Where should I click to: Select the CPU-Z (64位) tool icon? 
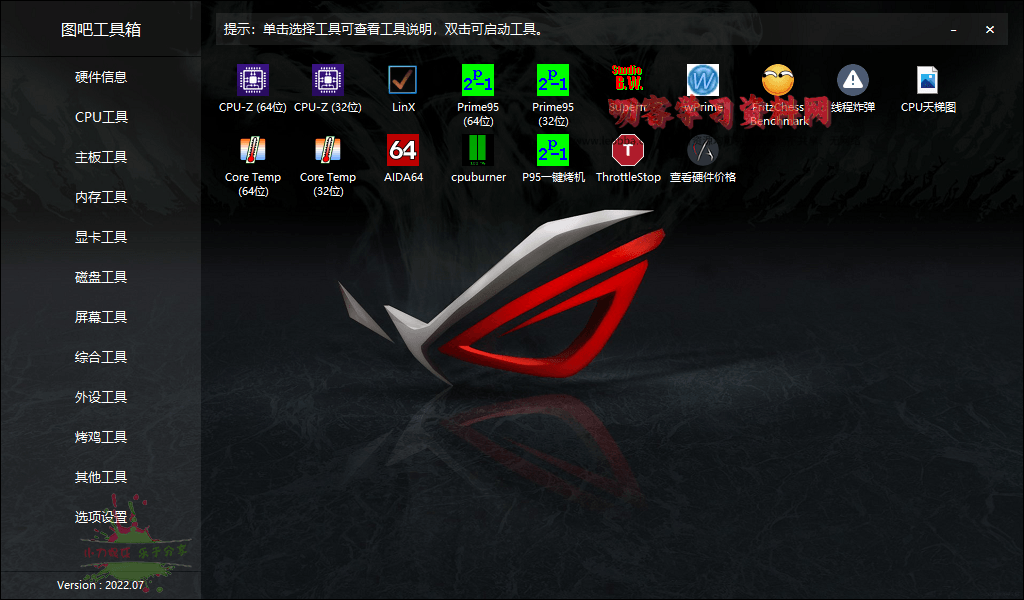click(x=253, y=80)
